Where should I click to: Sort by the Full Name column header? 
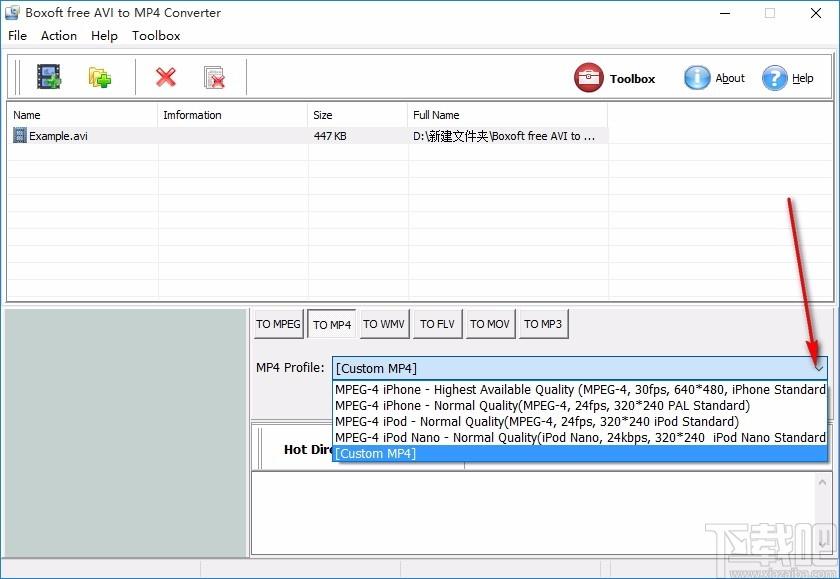point(507,115)
